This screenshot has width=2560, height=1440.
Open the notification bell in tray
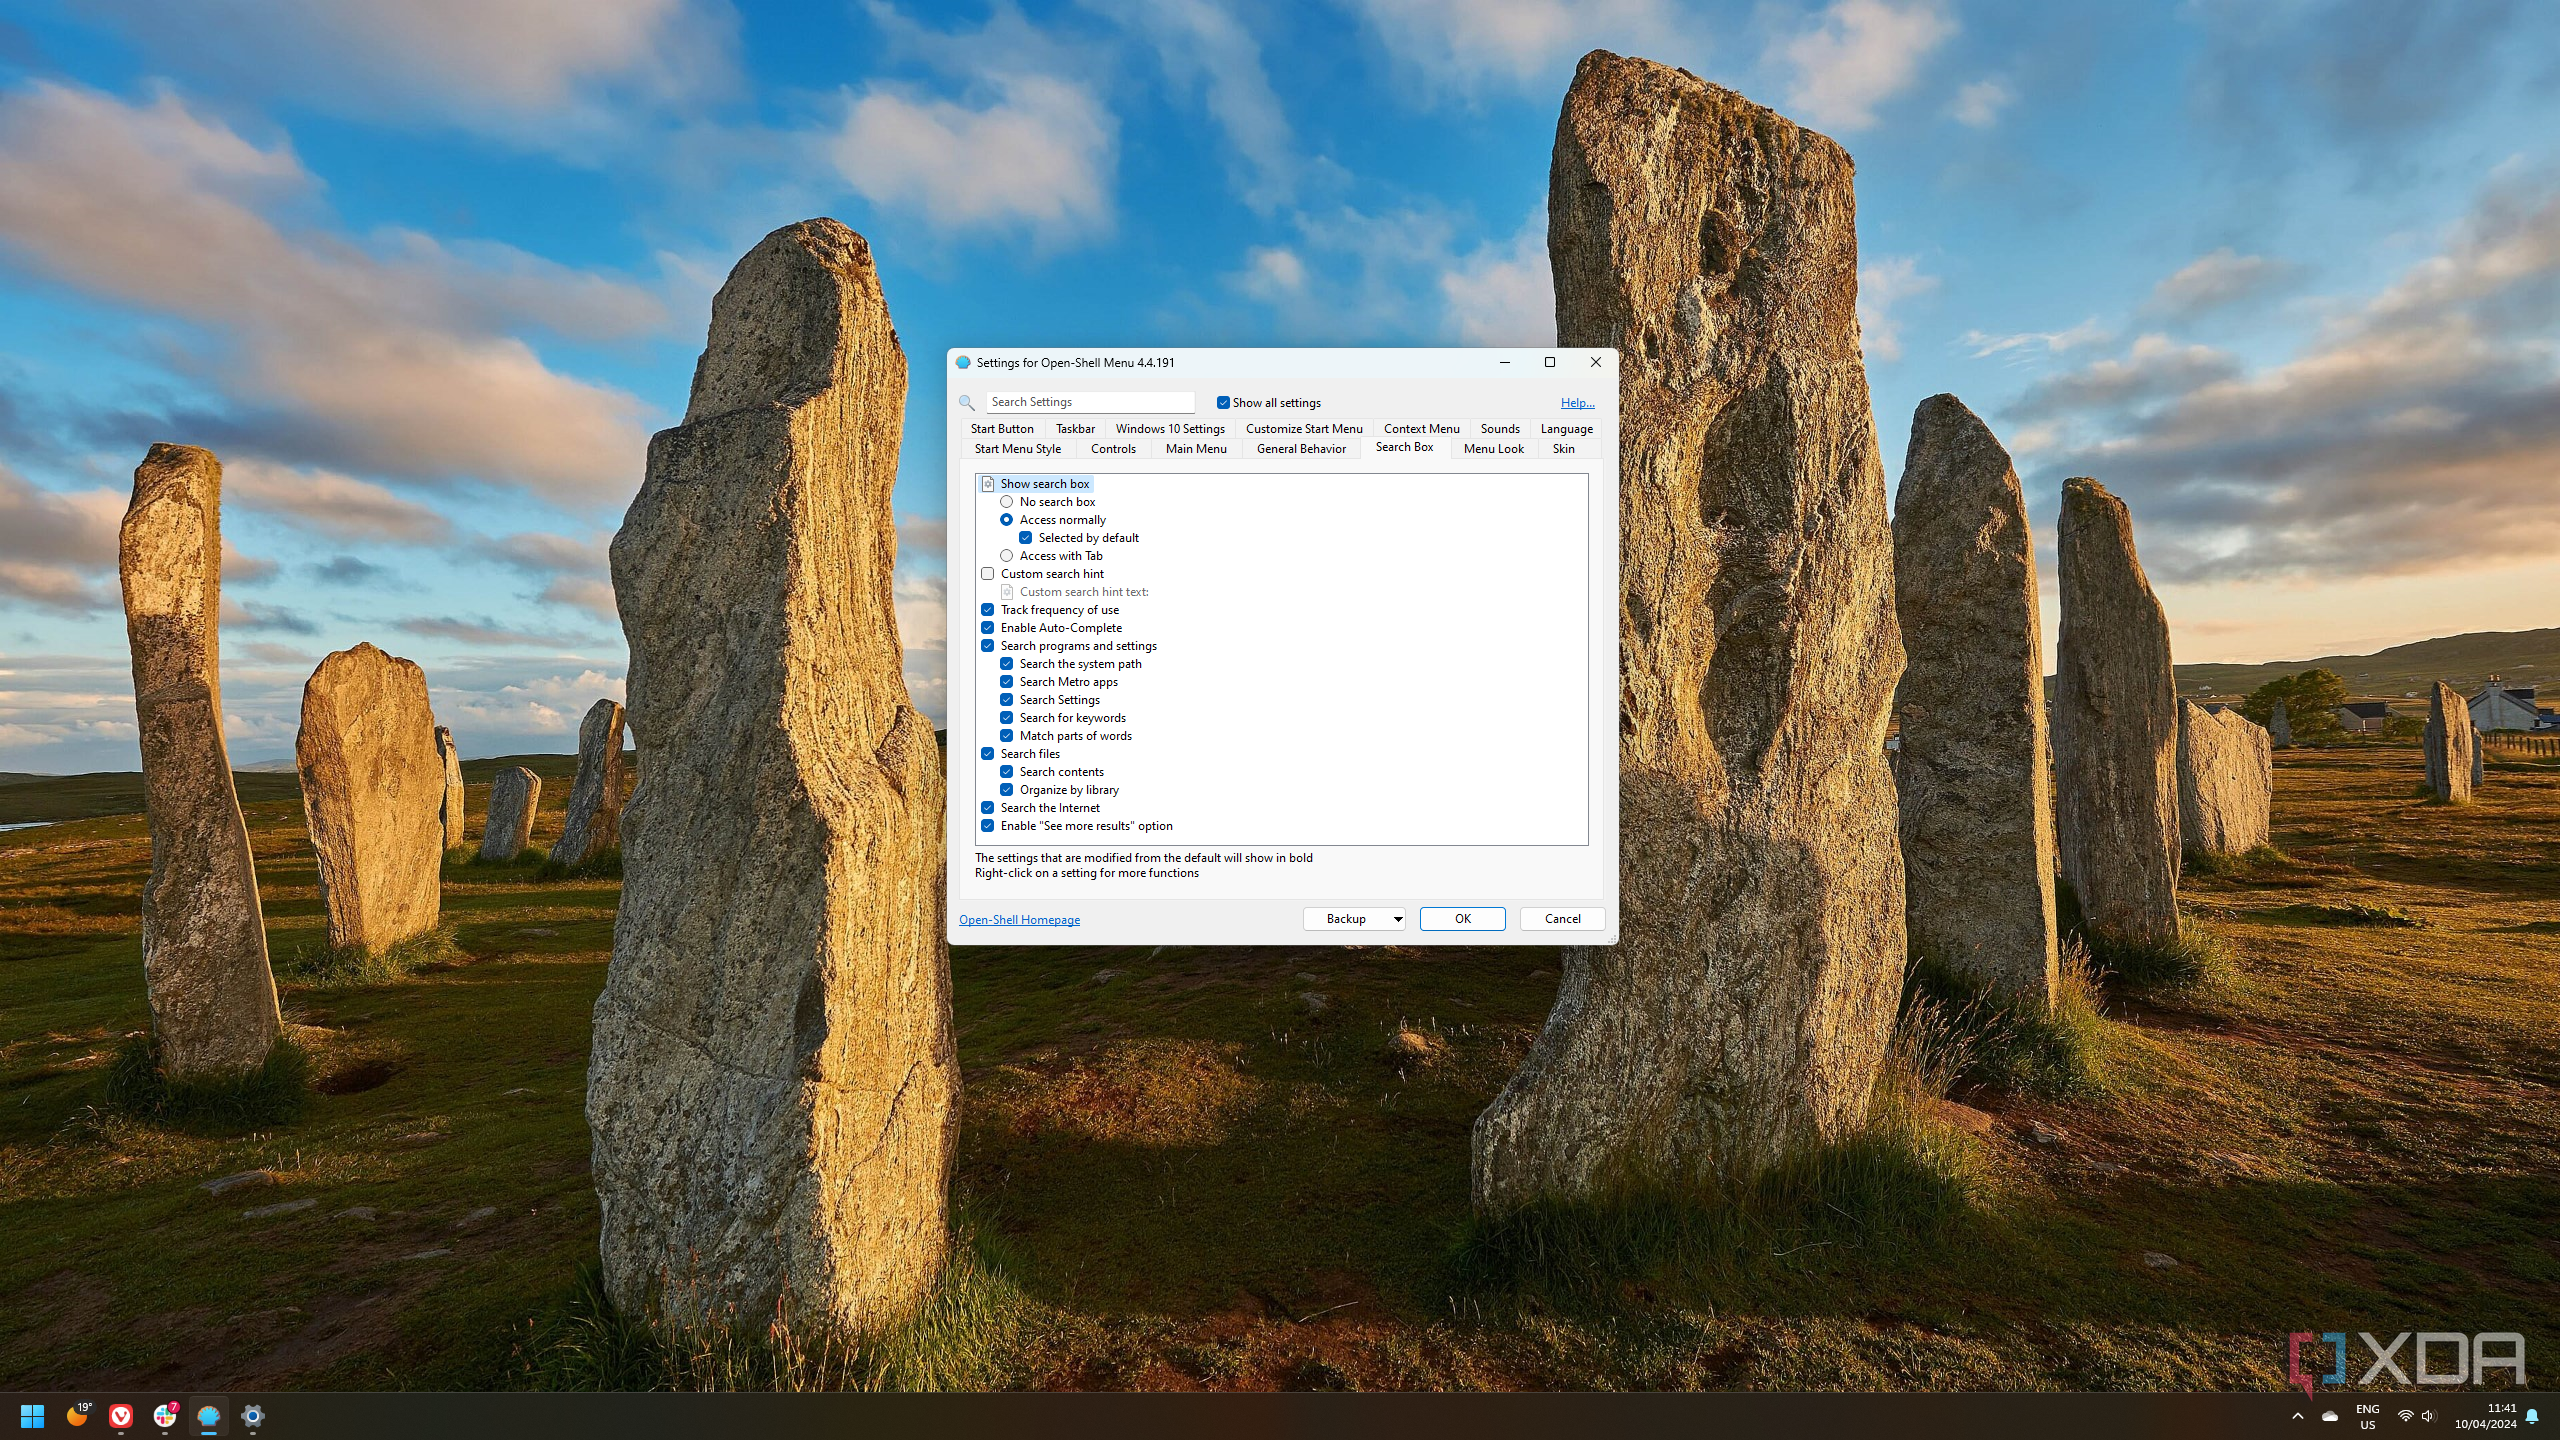2532,1416
